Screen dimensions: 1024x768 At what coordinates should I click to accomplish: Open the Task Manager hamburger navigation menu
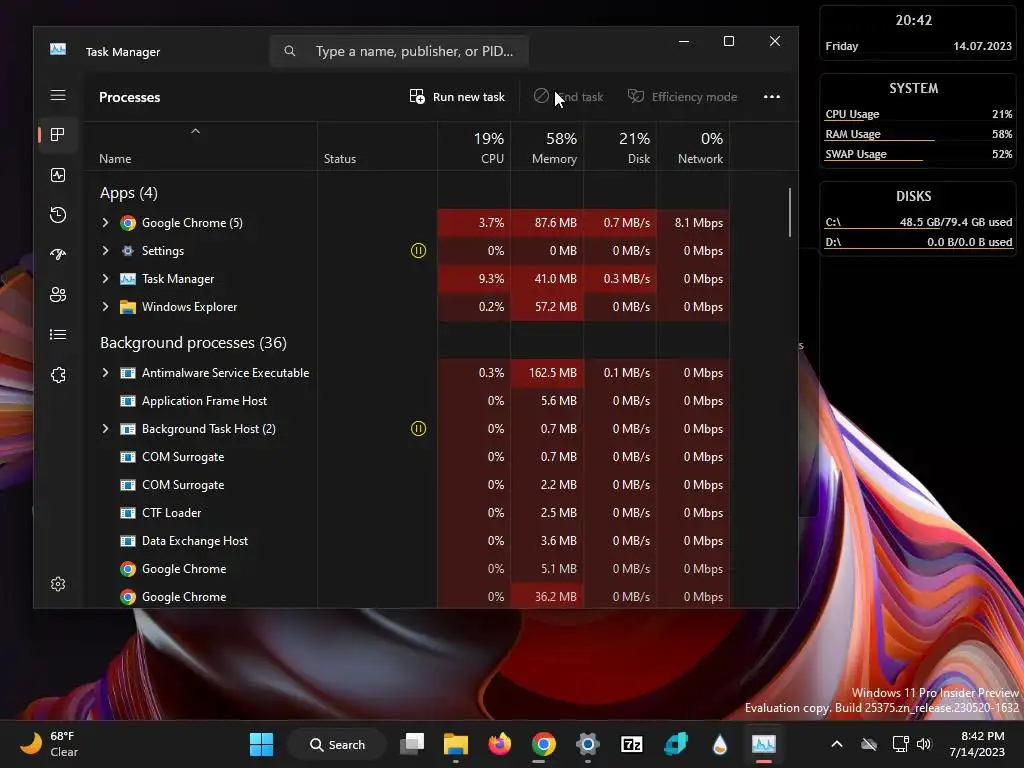click(58, 95)
